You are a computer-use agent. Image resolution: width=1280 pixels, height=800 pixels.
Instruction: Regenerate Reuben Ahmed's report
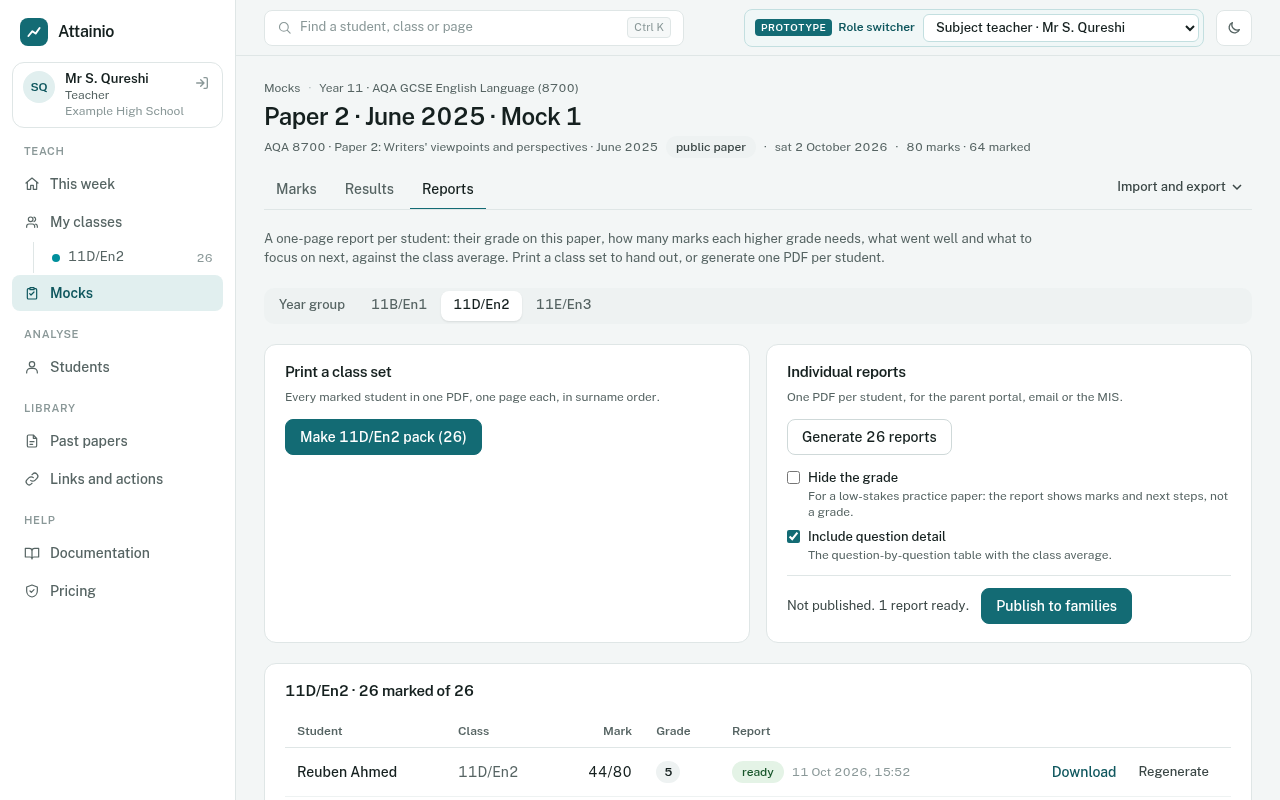pos(1174,772)
